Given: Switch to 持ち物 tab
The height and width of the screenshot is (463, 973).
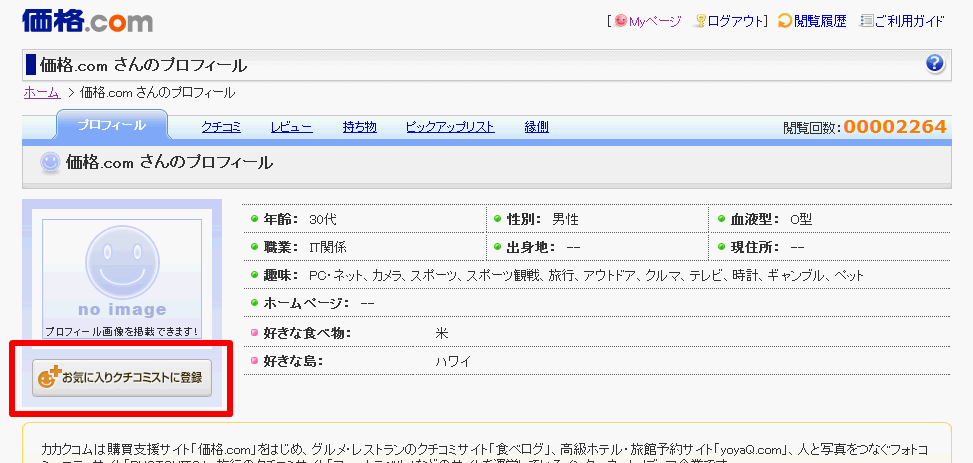Looking at the screenshot, I should 359,127.
